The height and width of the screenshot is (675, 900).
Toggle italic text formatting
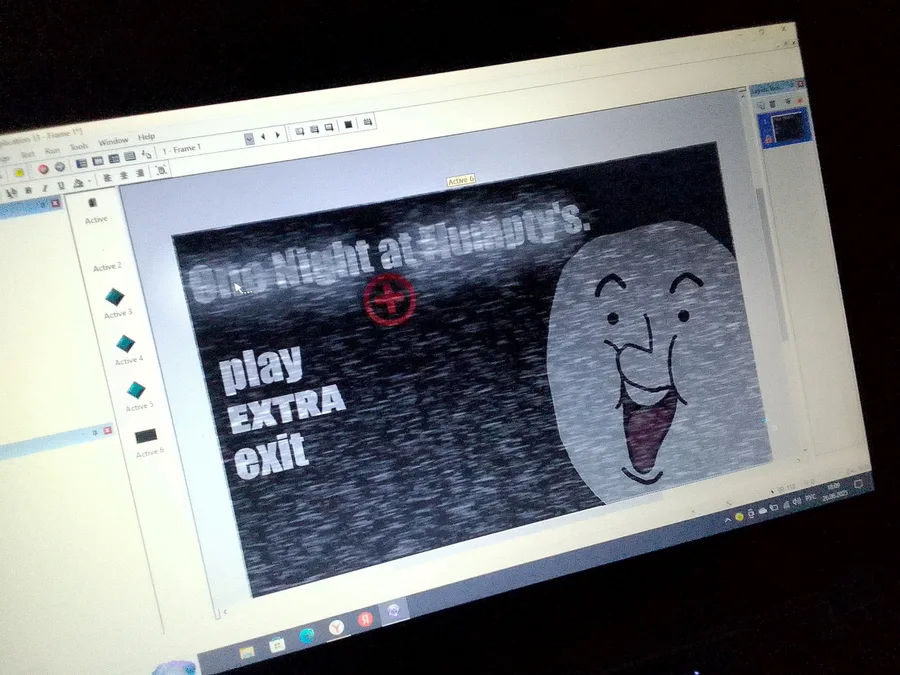(45, 187)
